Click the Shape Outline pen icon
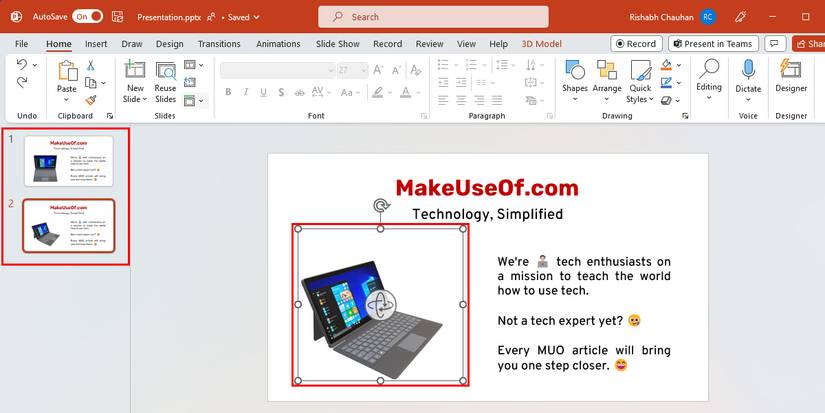 (x=666, y=82)
